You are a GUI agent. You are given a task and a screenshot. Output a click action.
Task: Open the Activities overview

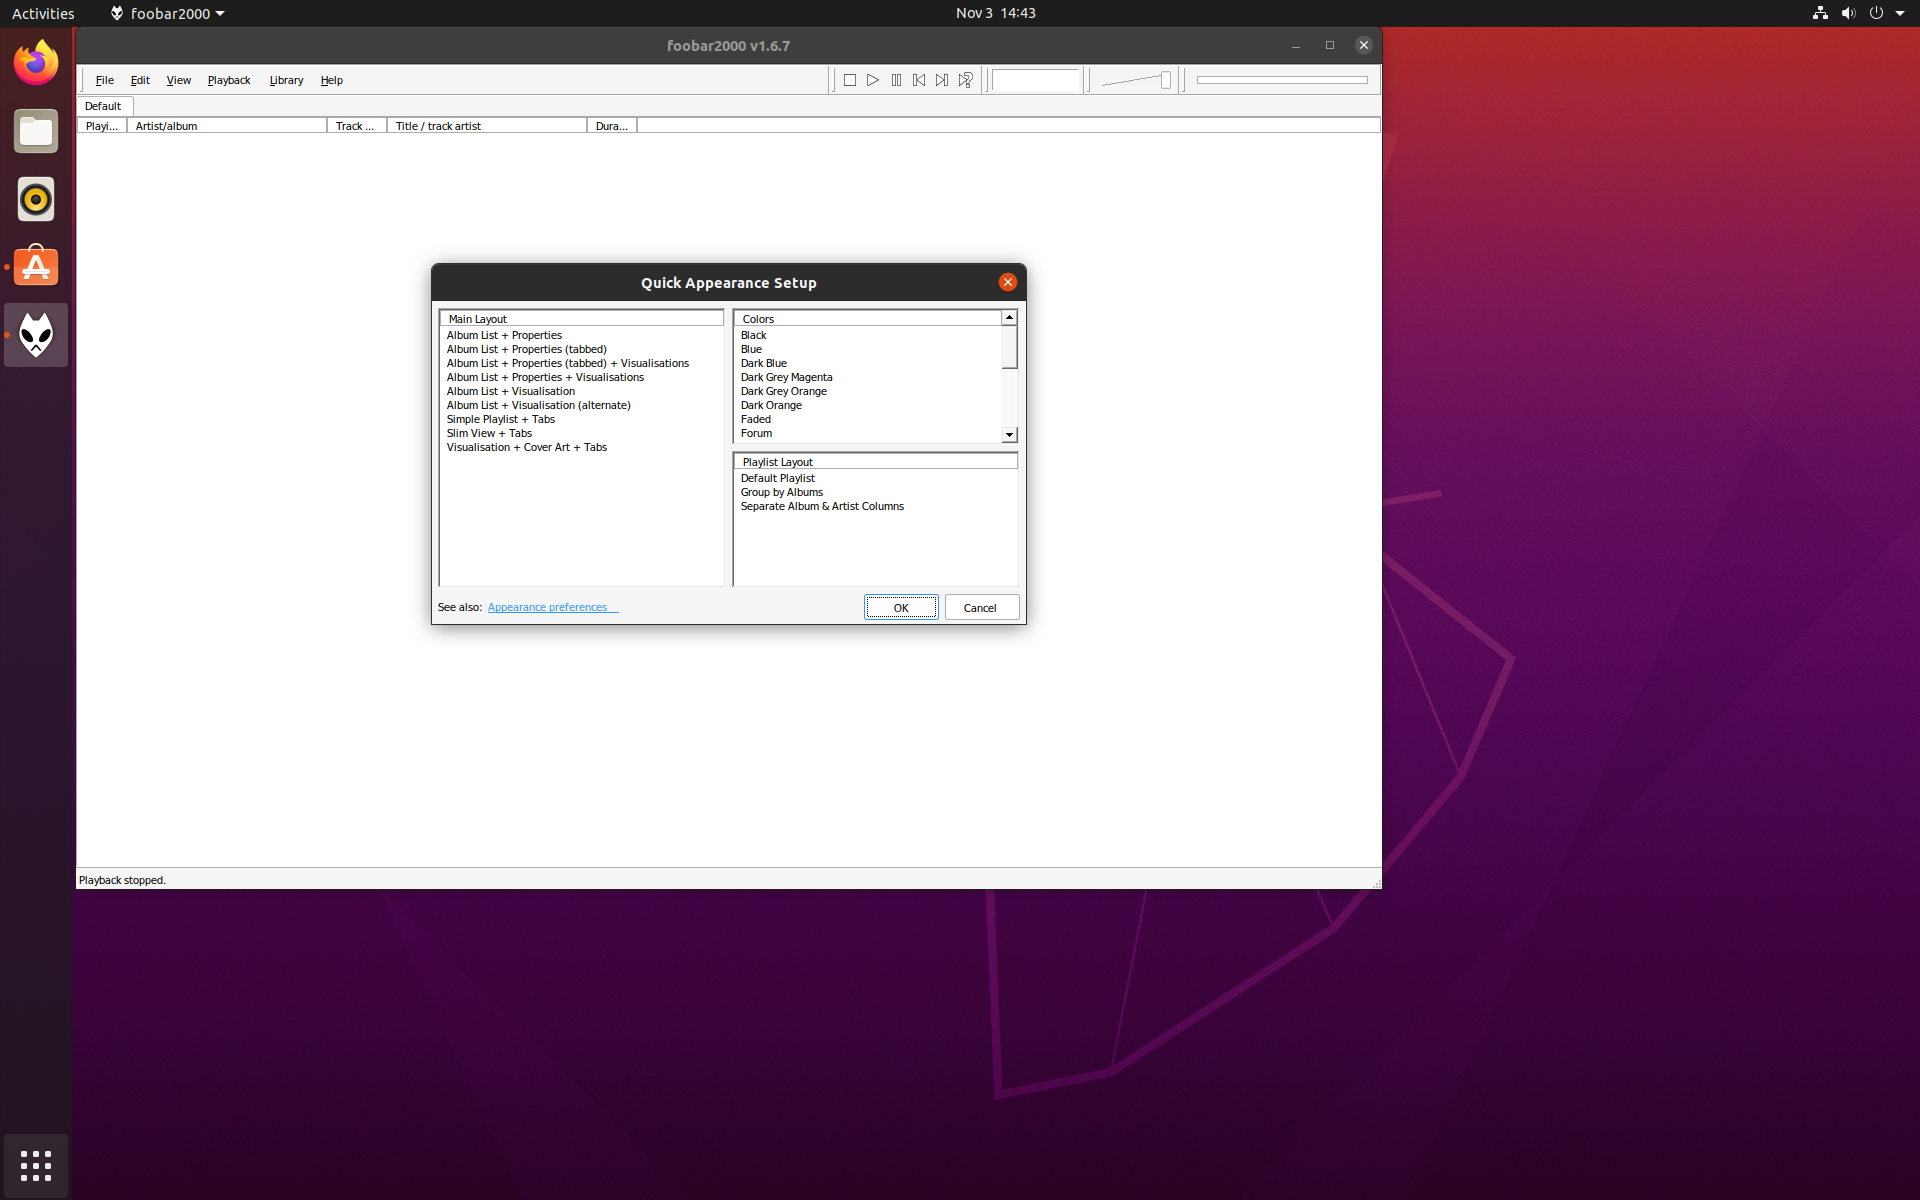pos(43,13)
